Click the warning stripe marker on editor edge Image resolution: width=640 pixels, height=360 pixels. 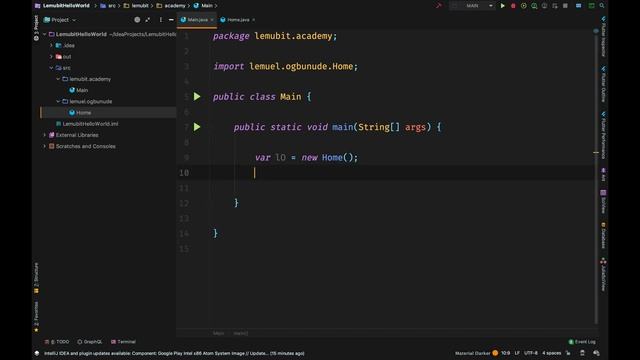(596, 153)
